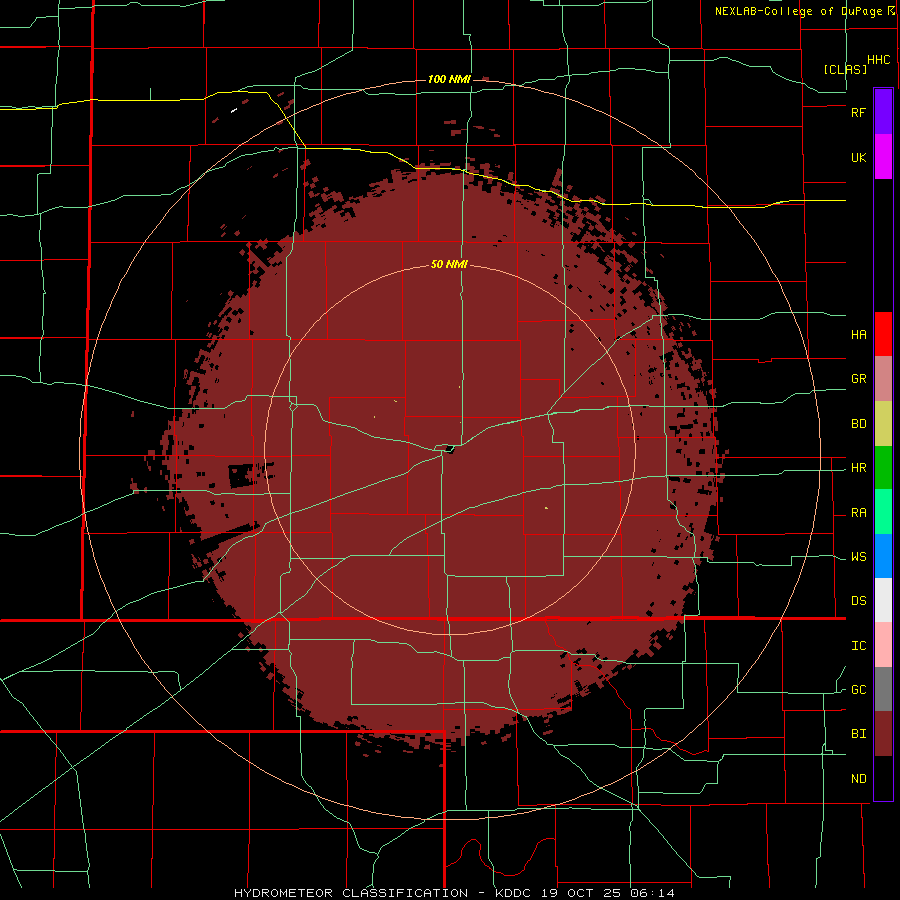Click the UK legend label
Viewport: 900px width, 900px height.
coord(859,158)
